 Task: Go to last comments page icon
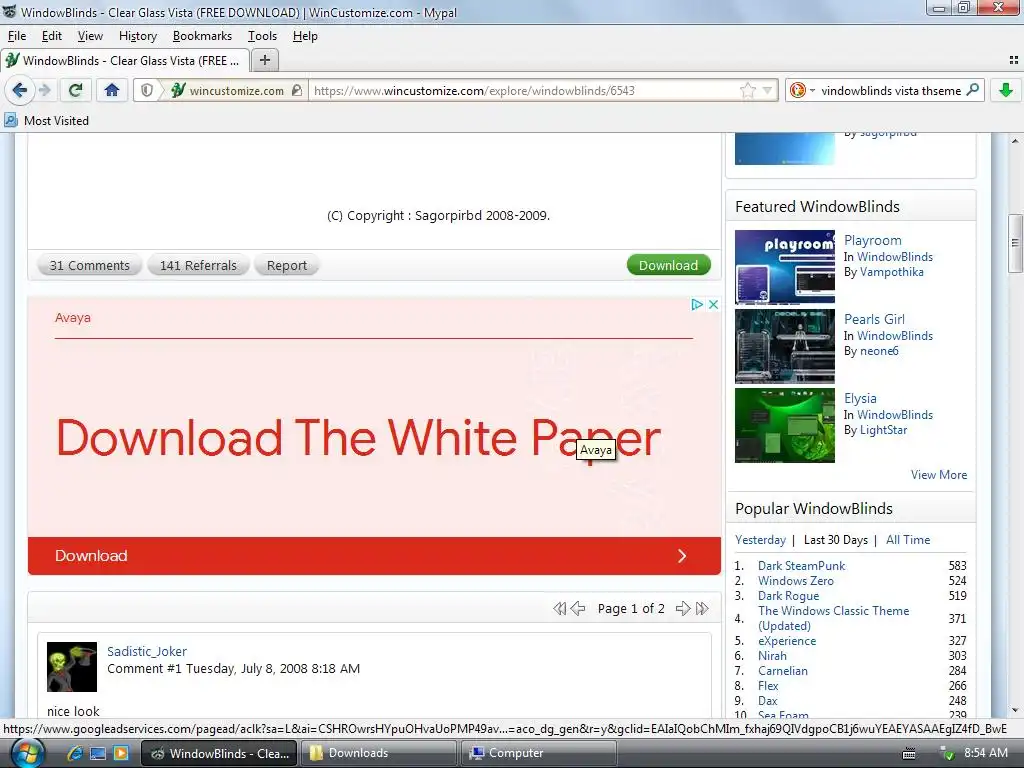702,609
